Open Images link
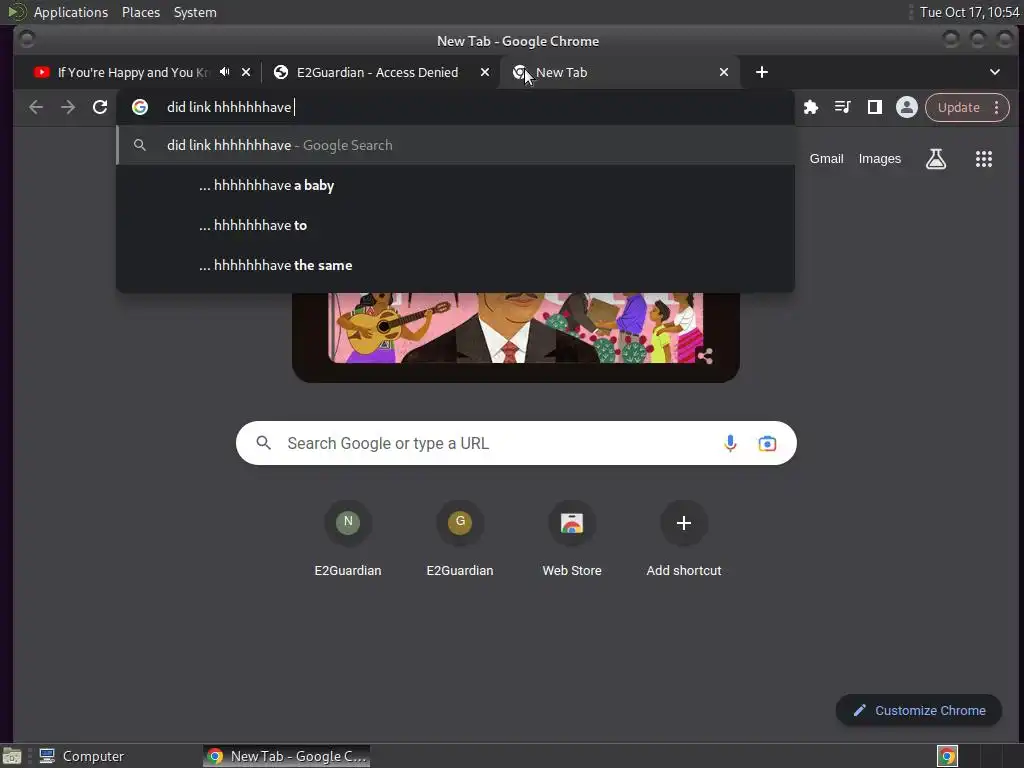The height and width of the screenshot is (768, 1024). pyautogui.click(x=879, y=159)
